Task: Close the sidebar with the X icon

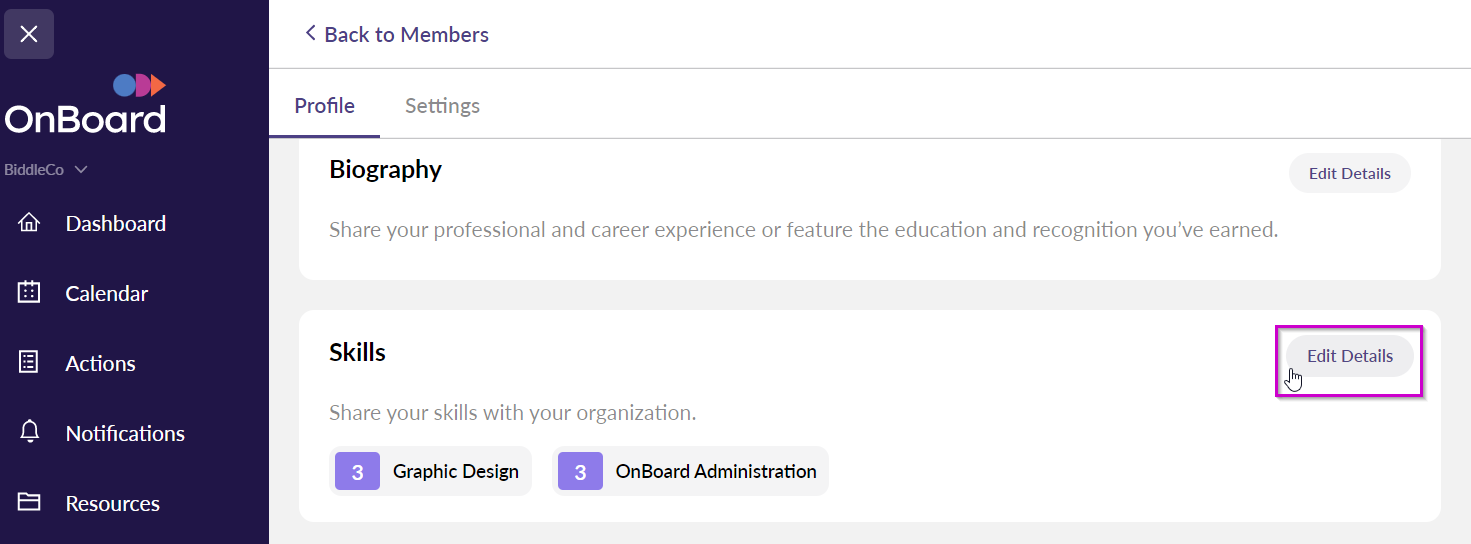Action: click(29, 34)
